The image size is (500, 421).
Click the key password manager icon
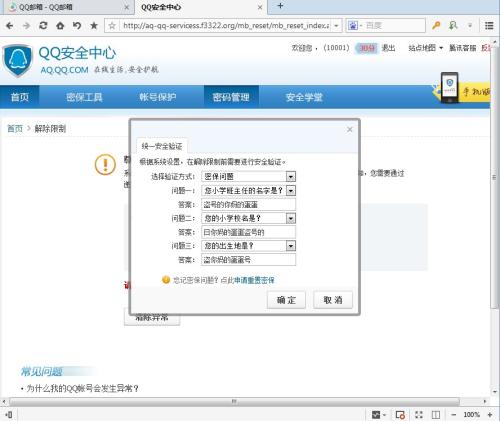click(x=436, y=25)
